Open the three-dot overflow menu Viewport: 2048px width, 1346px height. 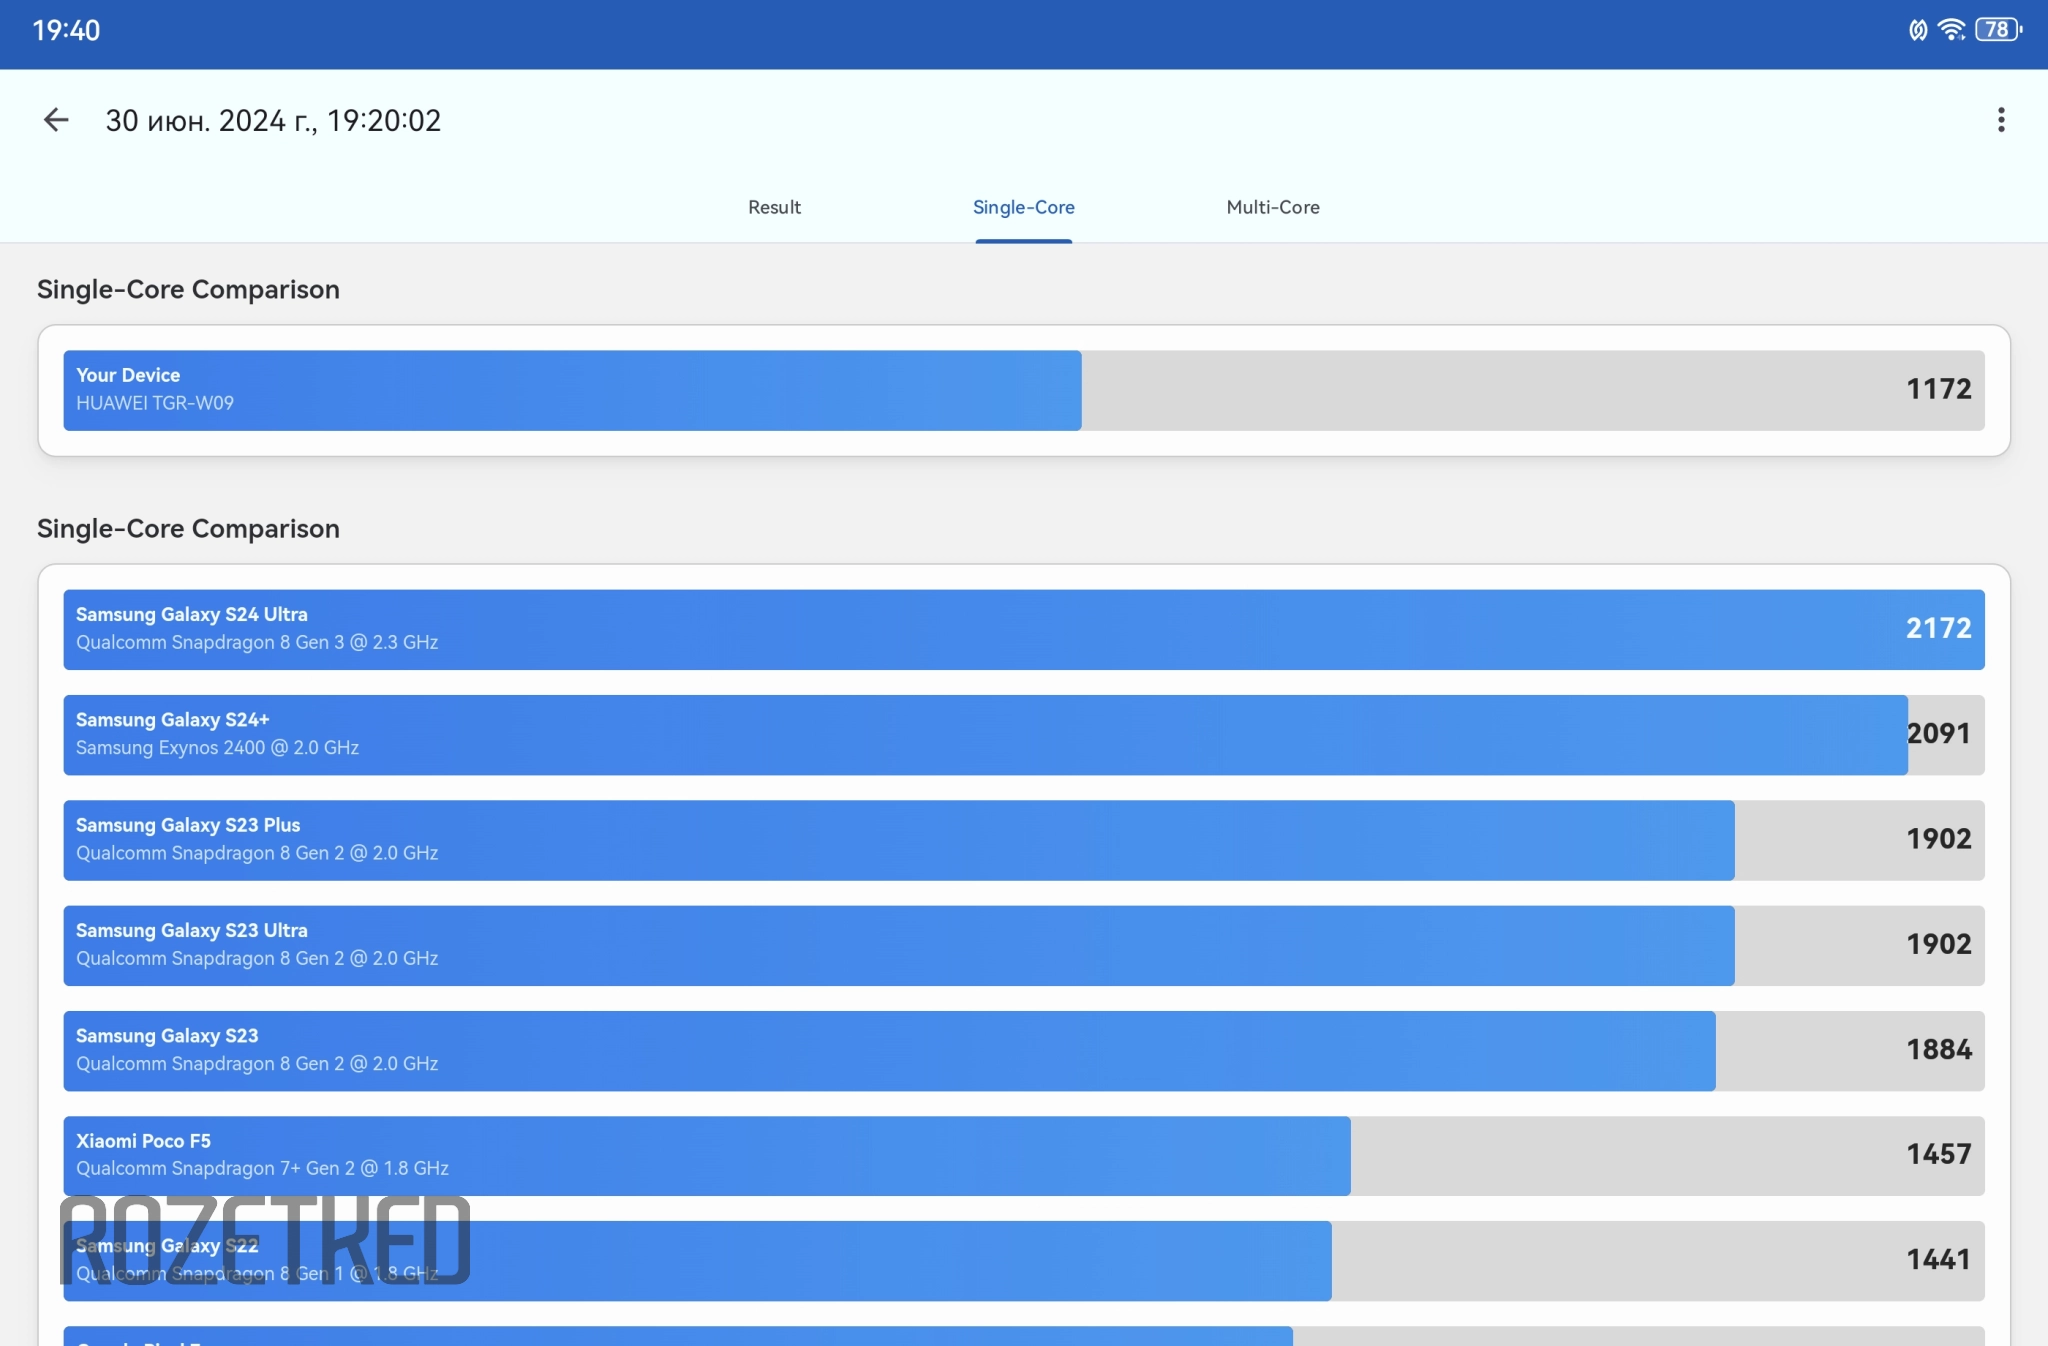coord(2000,120)
